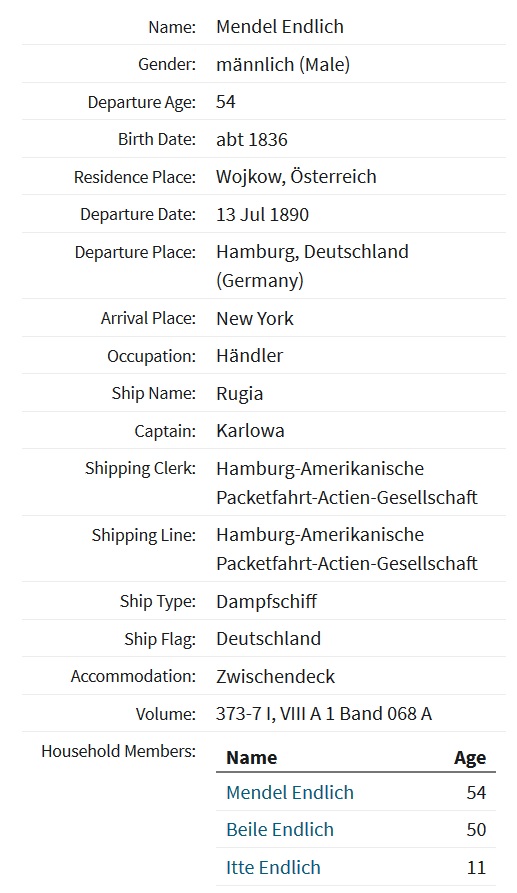Click the Shipping Clerk company text
Screen dimensions: 517x893
tap(347, 483)
